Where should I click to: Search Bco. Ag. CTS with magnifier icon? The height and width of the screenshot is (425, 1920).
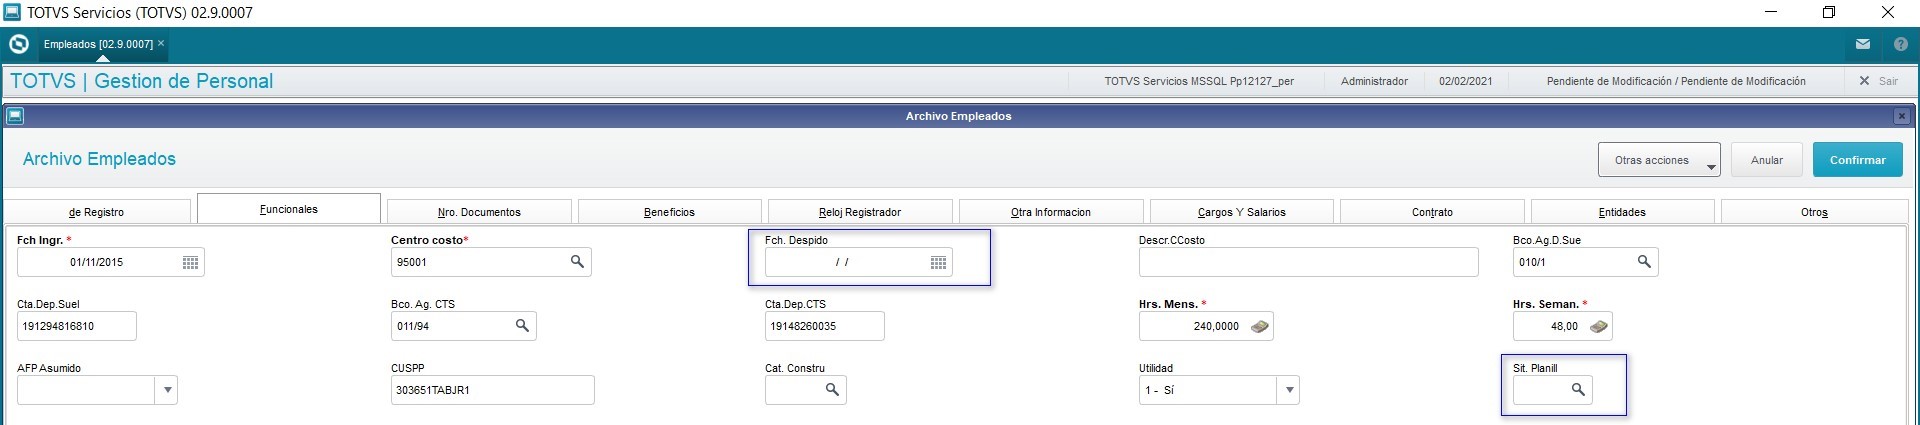click(x=522, y=325)
